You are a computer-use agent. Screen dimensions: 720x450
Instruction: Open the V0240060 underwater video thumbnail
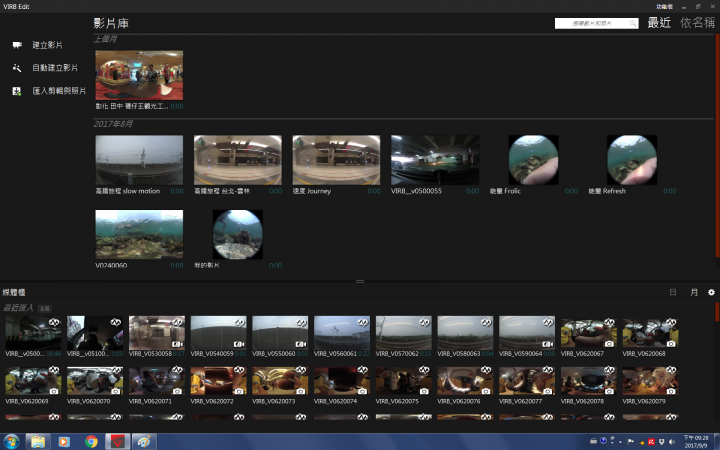[139, 234]
